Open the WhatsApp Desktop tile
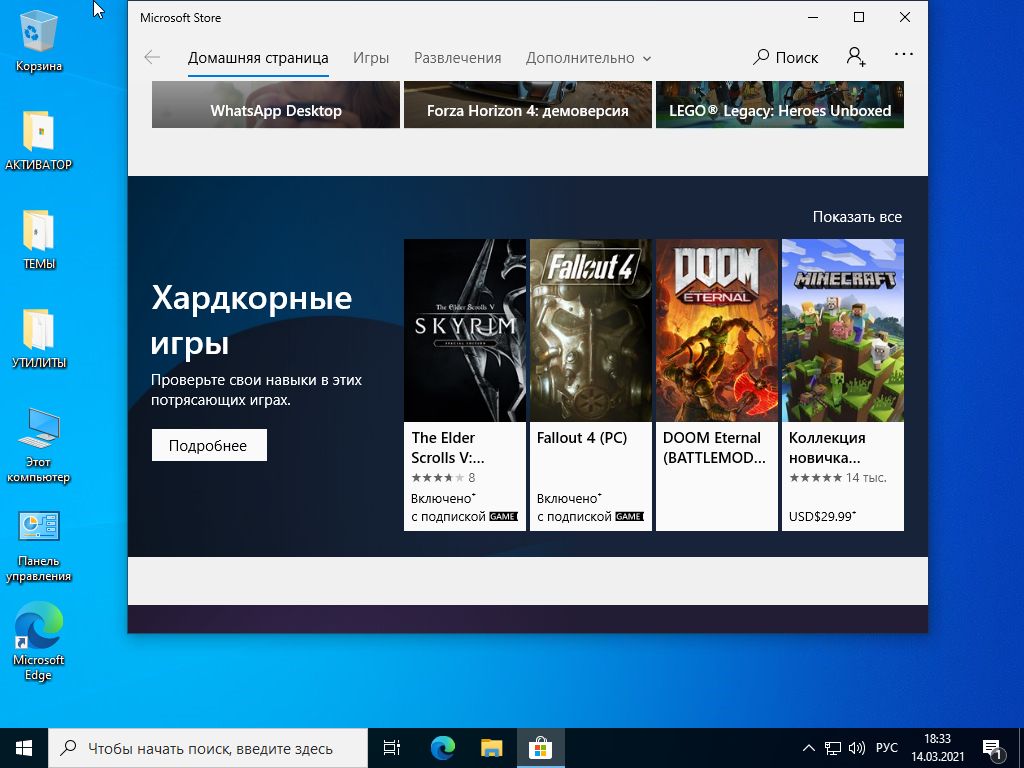1024x768 pixels. [x=276, y=104]
